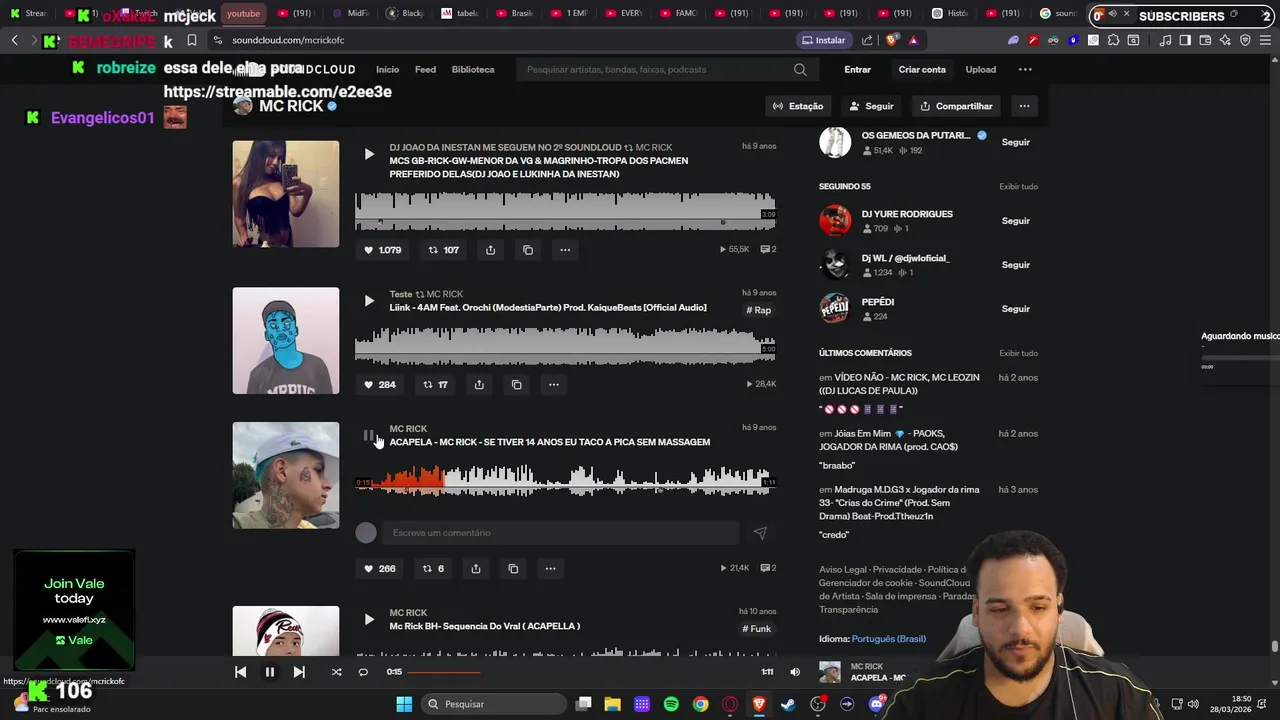Open Steam from the Windows taskbar

[x=788, y=704]
